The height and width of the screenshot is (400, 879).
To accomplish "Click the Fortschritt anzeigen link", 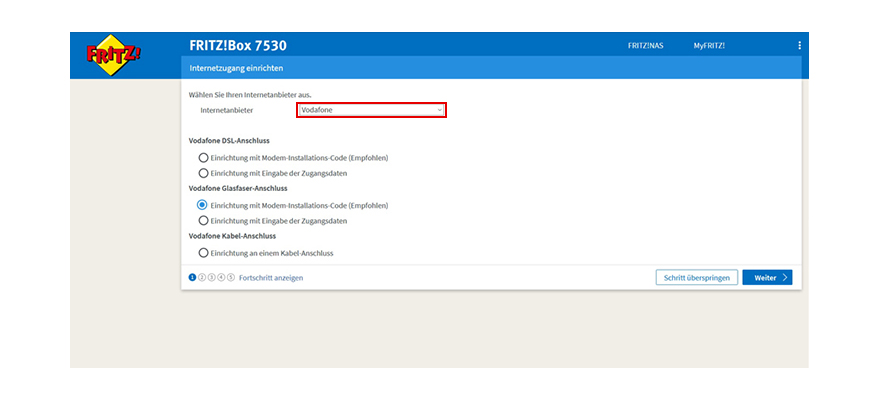I will pyautogui.click(x=271, y=277).
